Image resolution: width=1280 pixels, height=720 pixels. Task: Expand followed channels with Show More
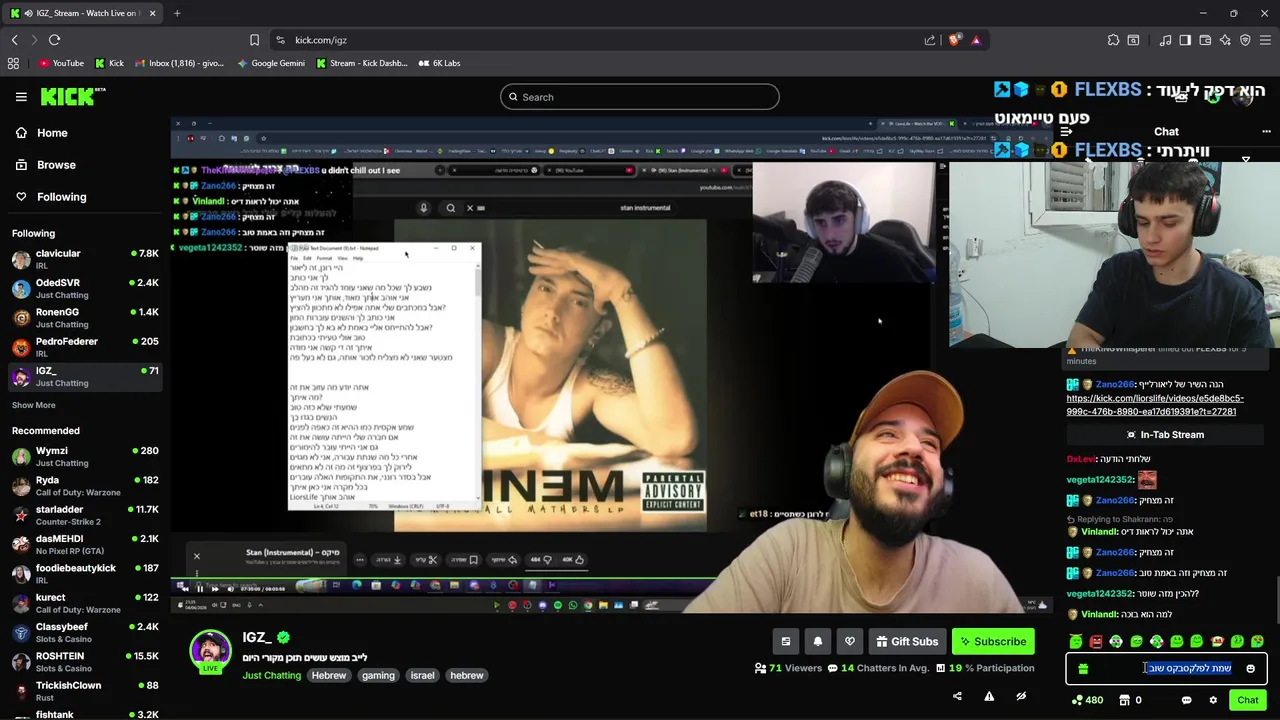tap(34, 405)
